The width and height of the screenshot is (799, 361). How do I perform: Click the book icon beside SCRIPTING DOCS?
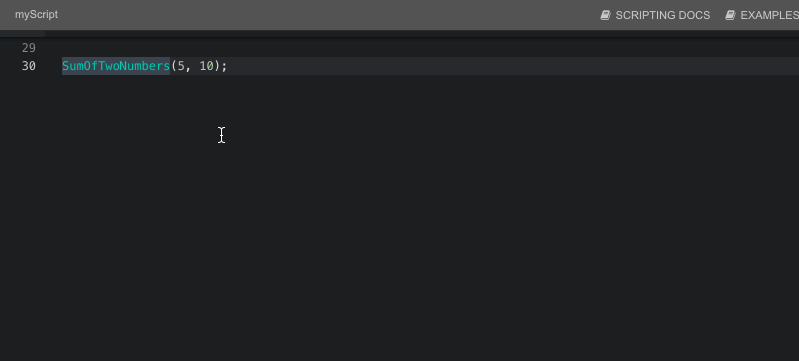605,15
